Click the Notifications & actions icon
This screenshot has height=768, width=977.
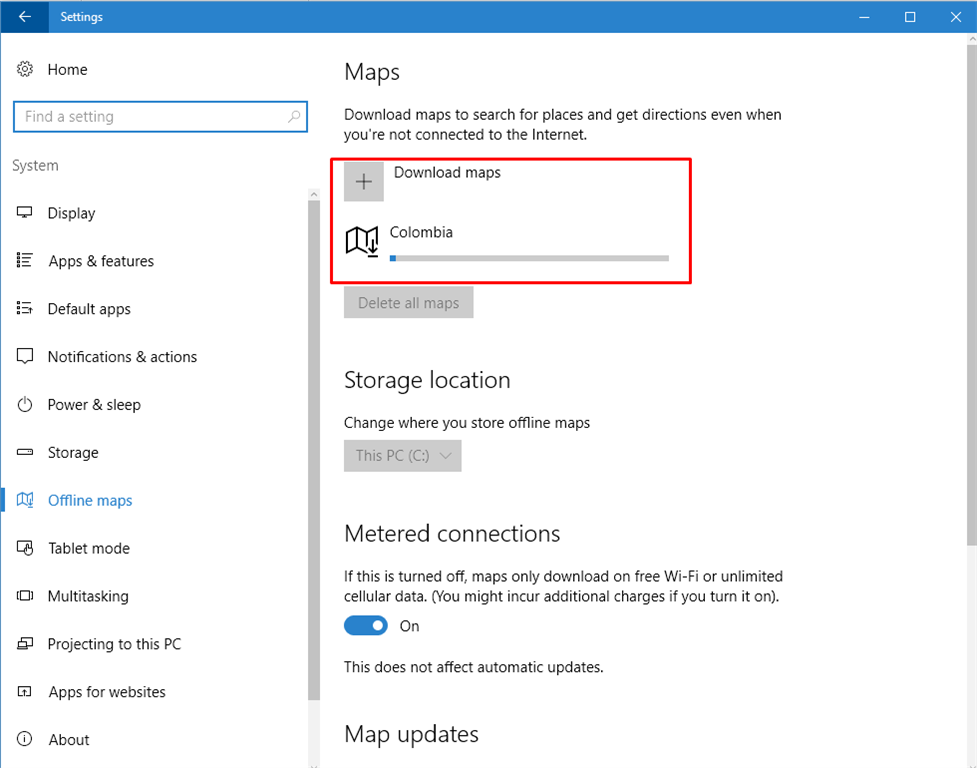(x=25, y=357)
